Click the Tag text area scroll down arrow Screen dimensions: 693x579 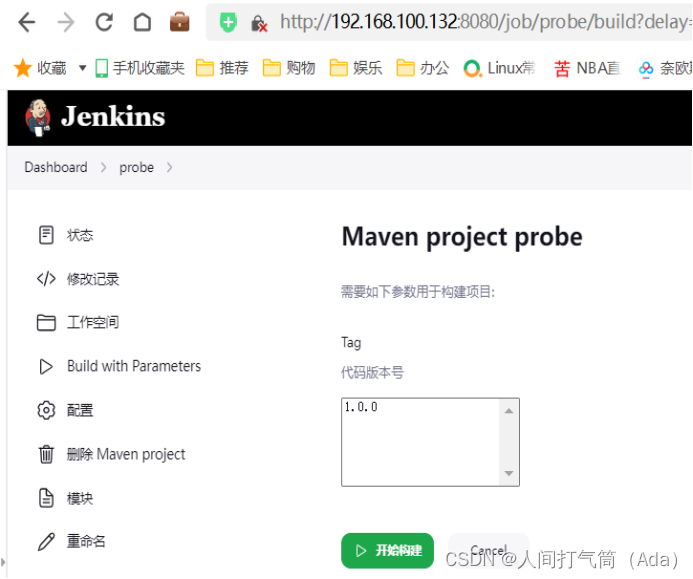point(509,473)
